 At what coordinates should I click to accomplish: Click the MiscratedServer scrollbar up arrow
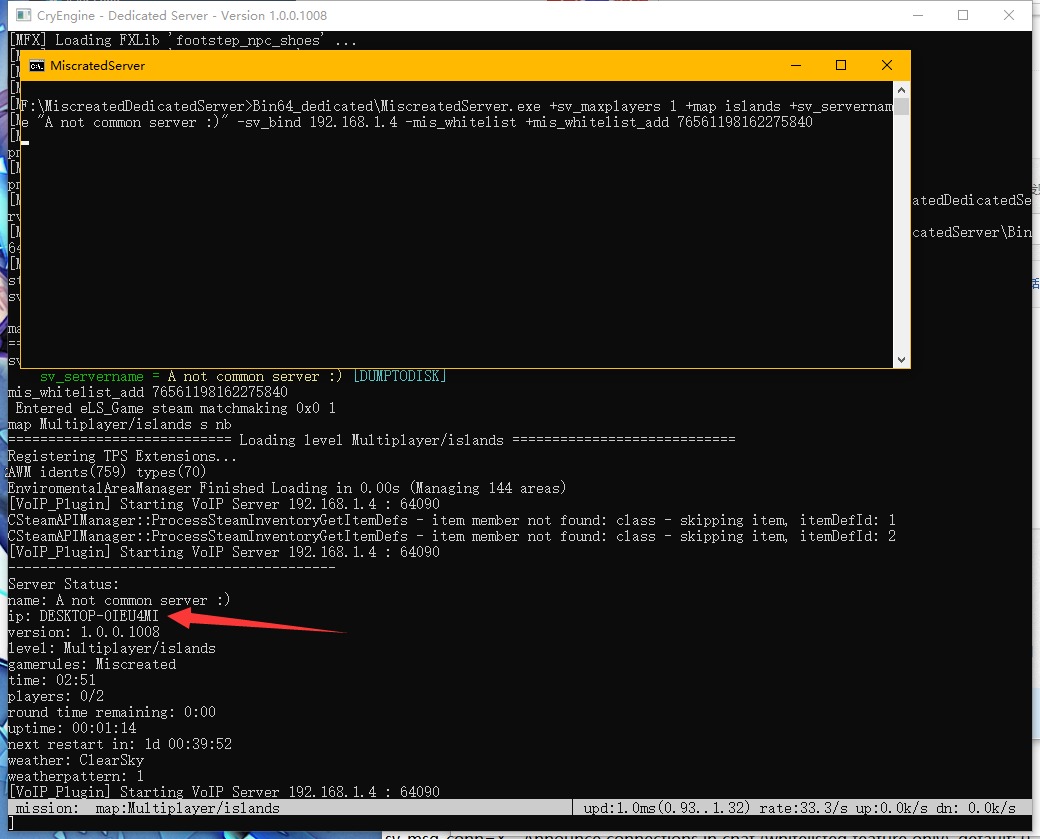coord(901,90)
